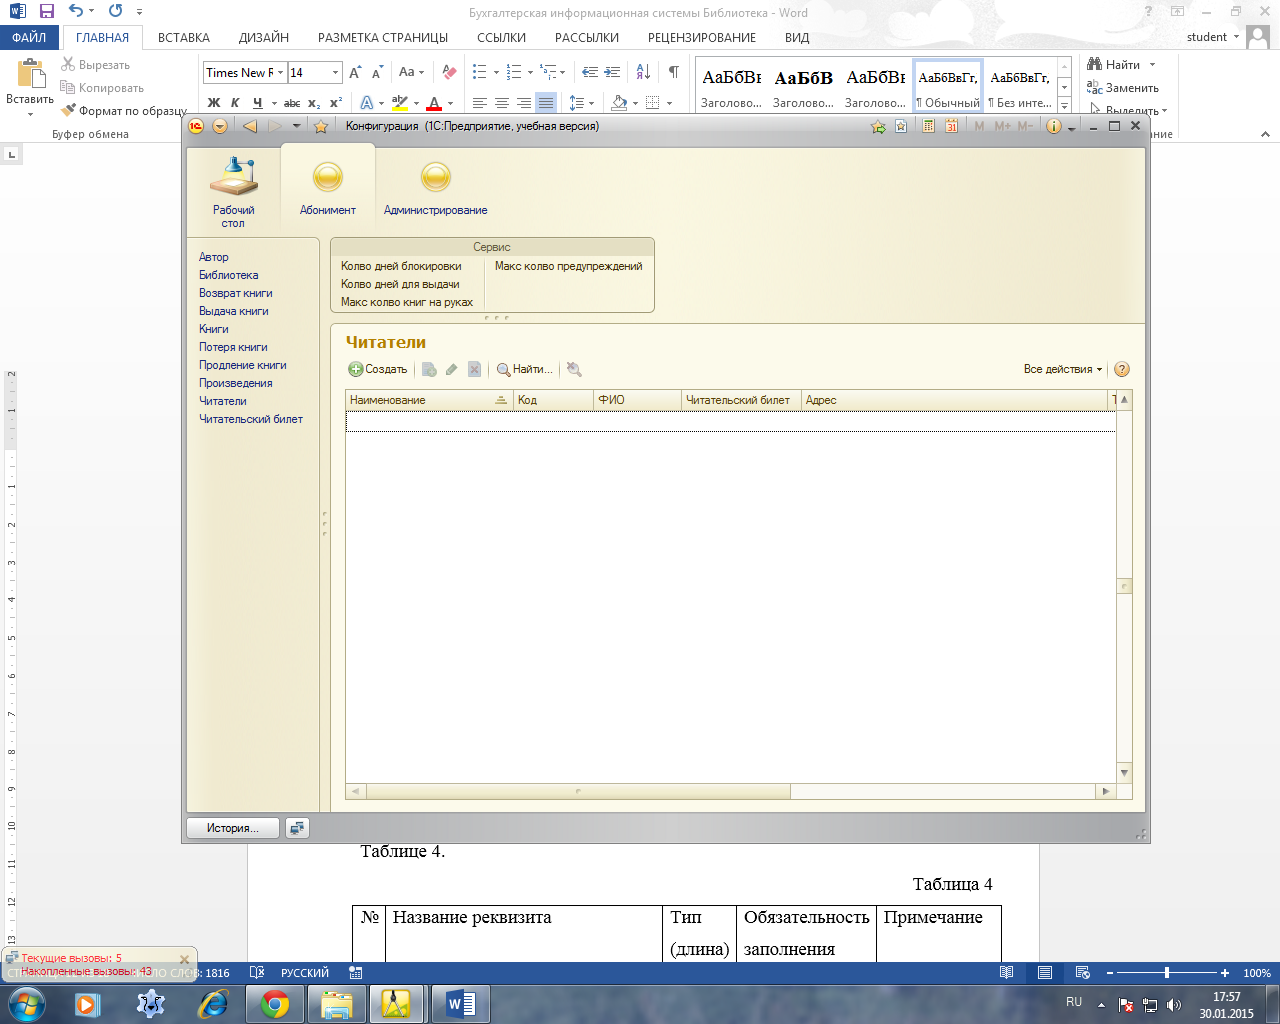Open Читательский билет navigation link

251,419
